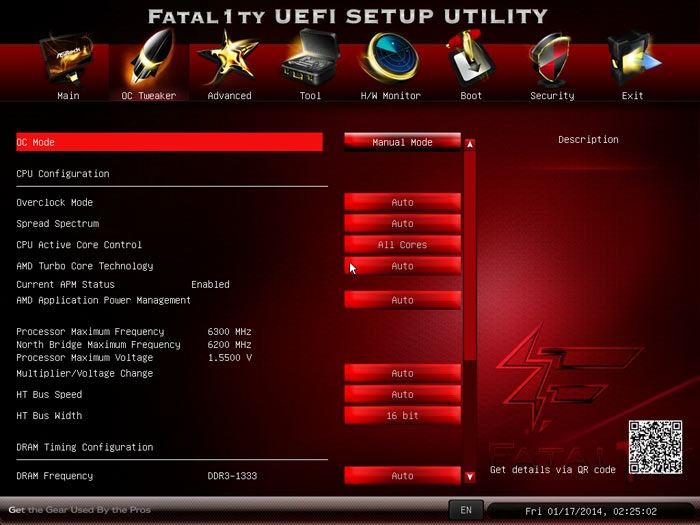Screen dimensions: 700x525
Task: Open AMD Turbo Core Technology Auto dropdown
Action: [402, 266]
